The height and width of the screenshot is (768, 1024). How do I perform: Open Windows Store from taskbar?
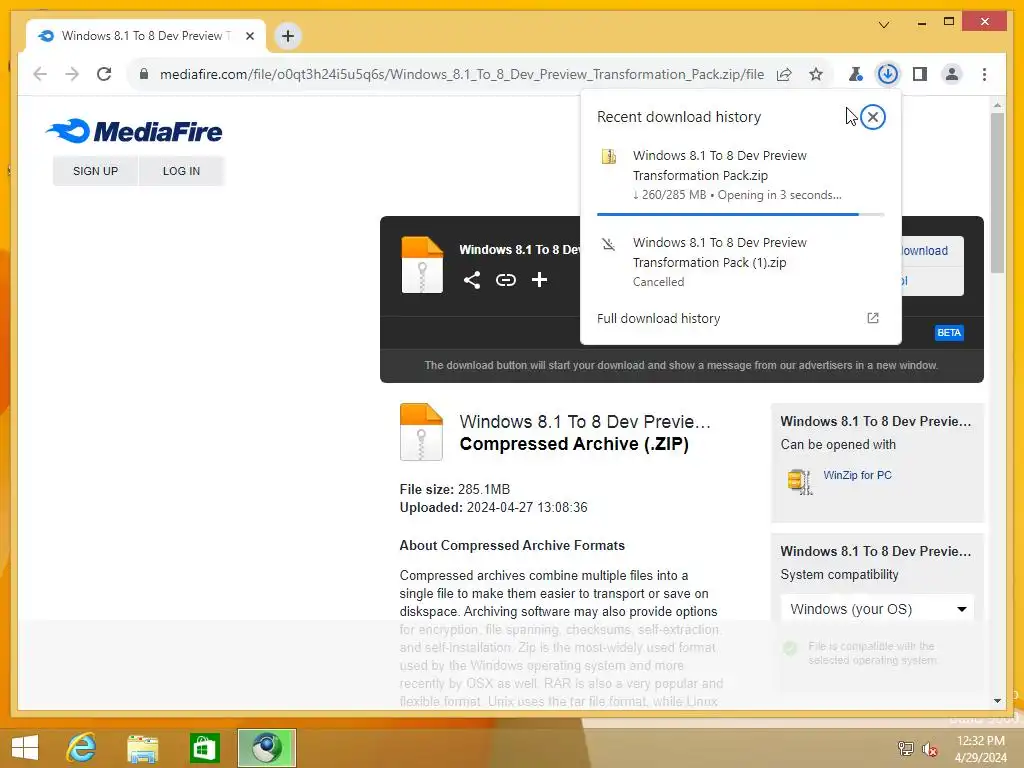(x=204, y=748)
